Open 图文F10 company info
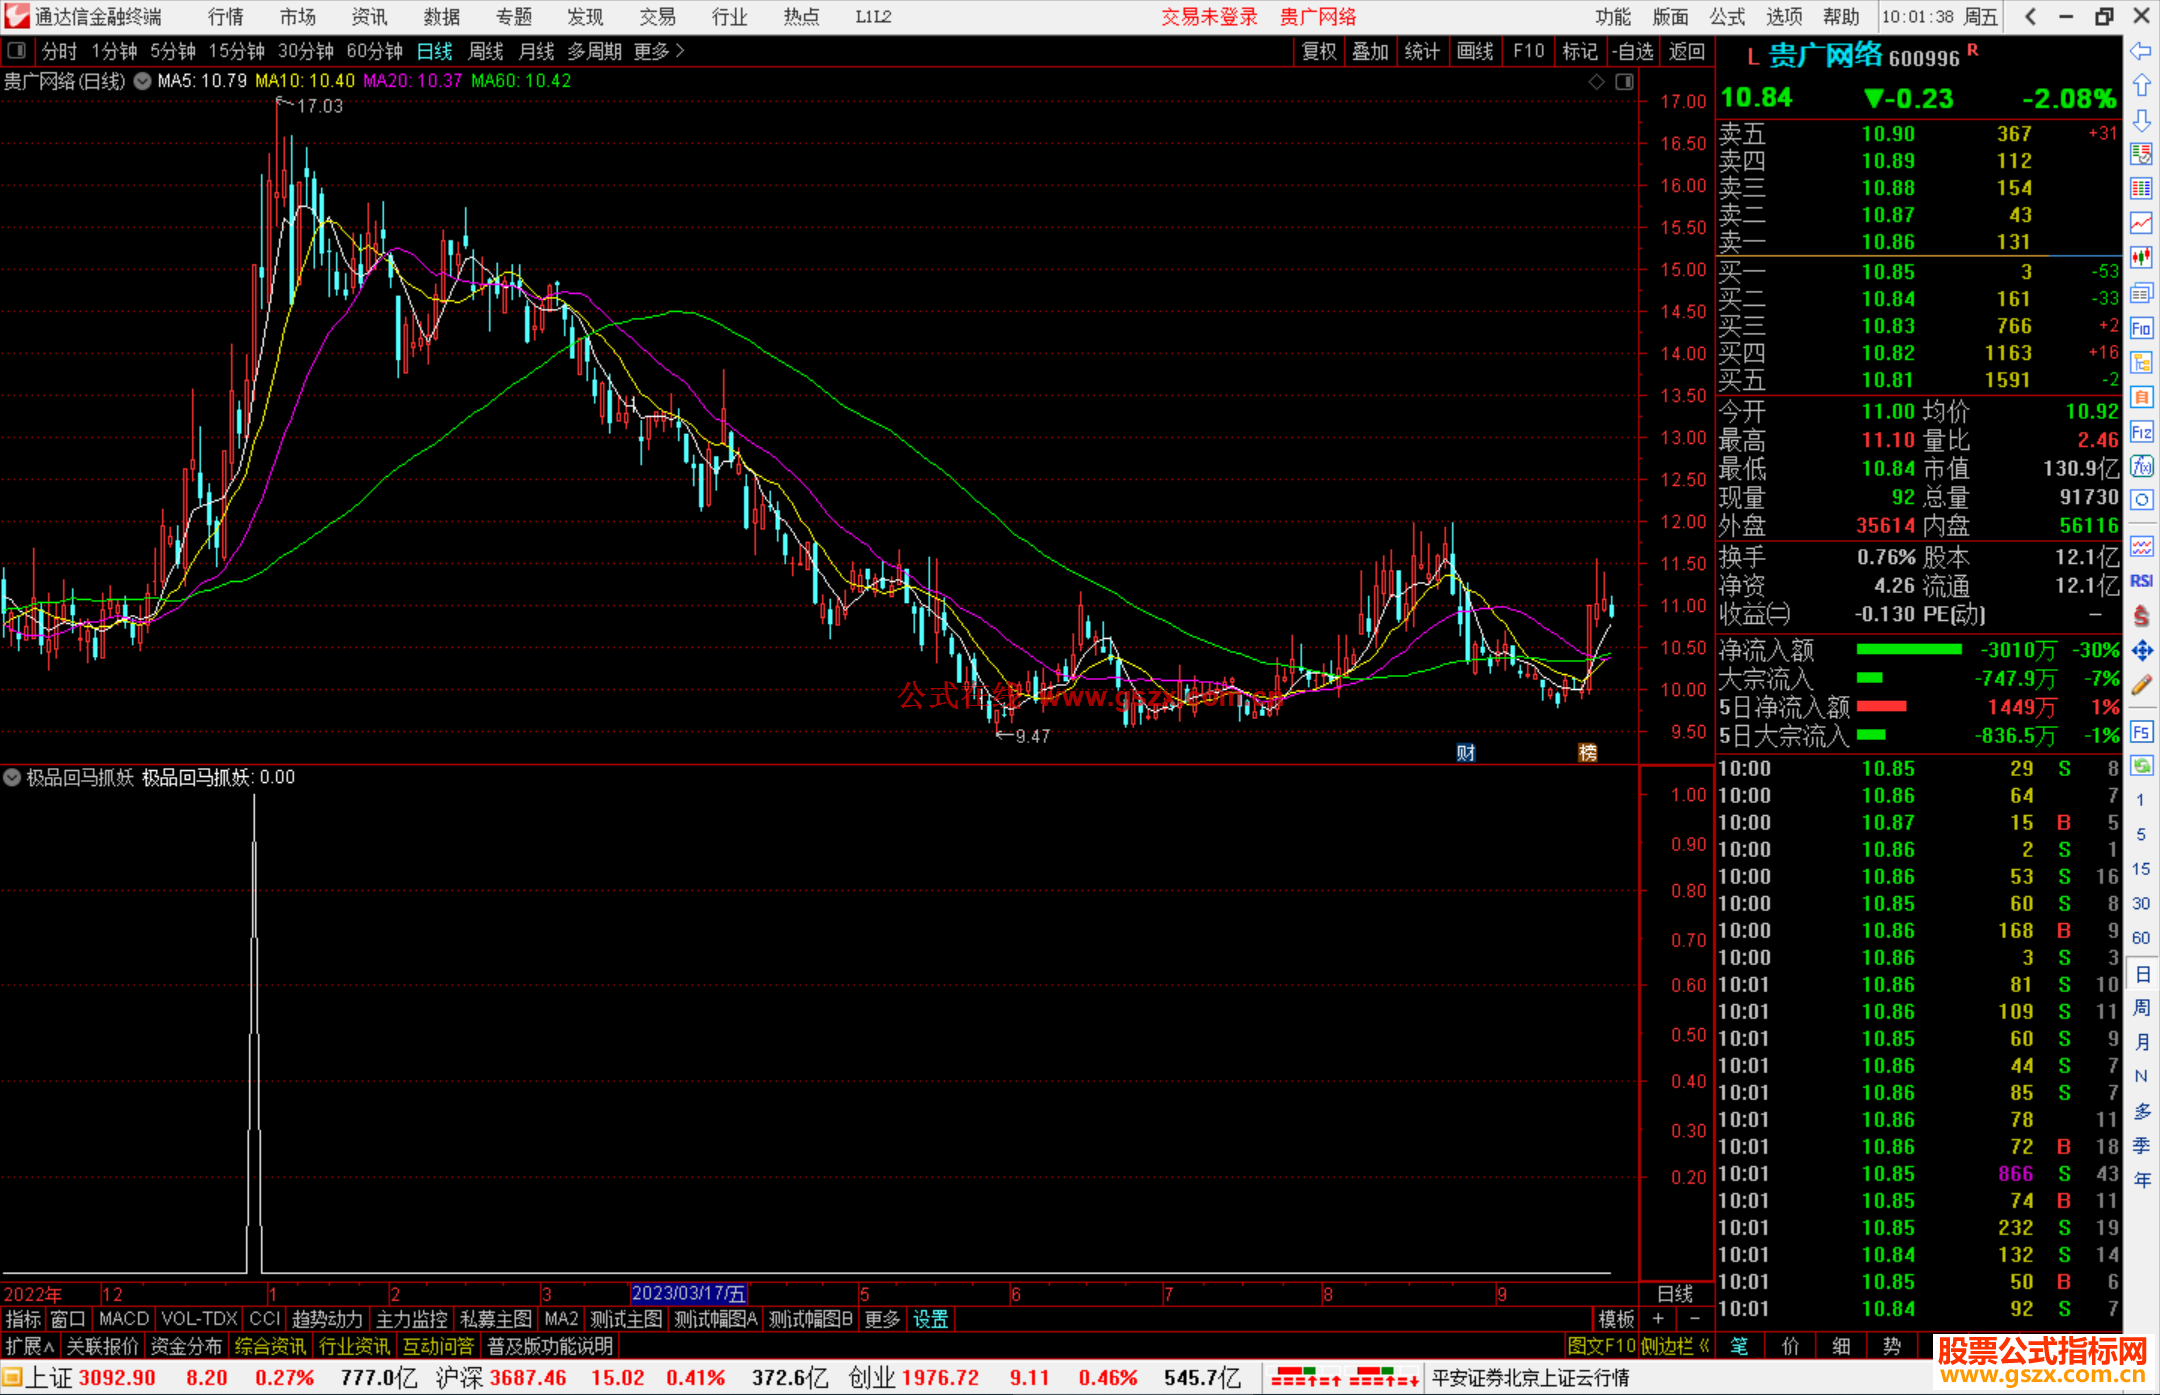 1602,1346
